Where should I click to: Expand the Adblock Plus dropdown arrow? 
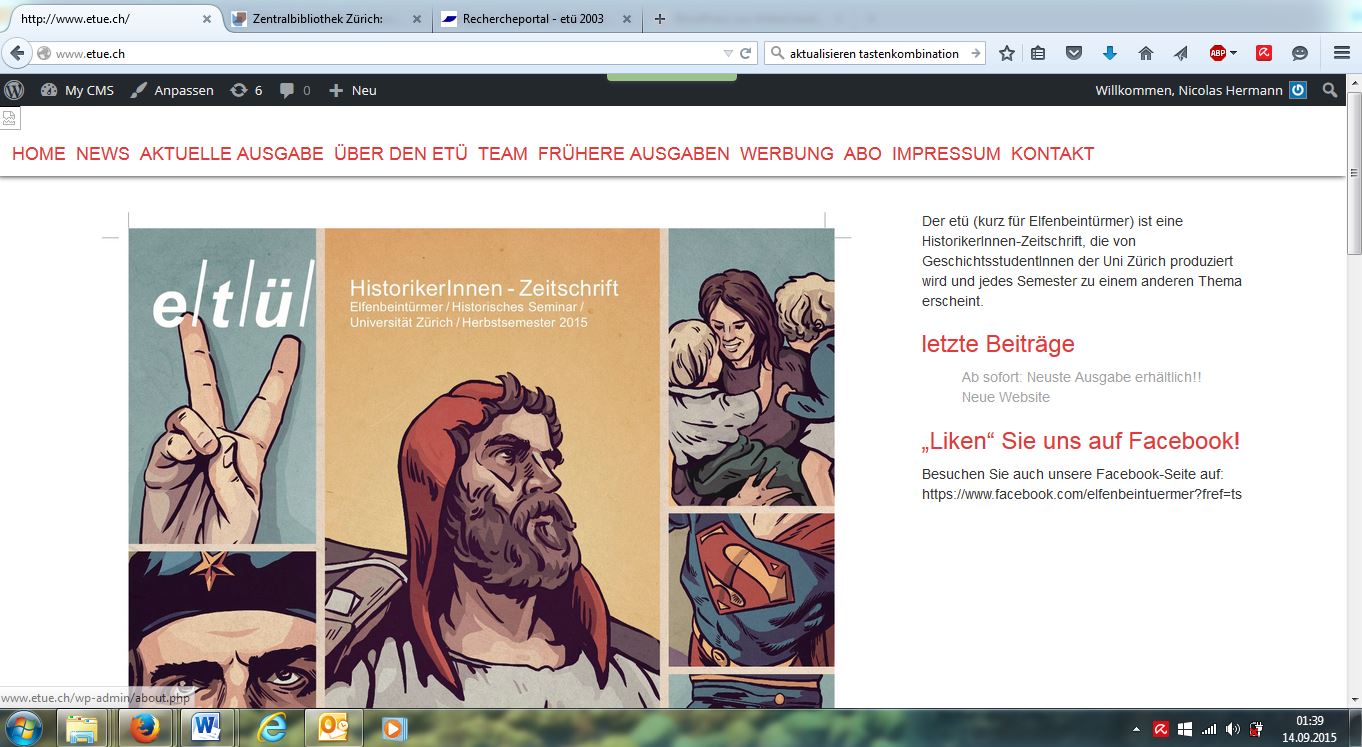click(x=1234, y=54)
